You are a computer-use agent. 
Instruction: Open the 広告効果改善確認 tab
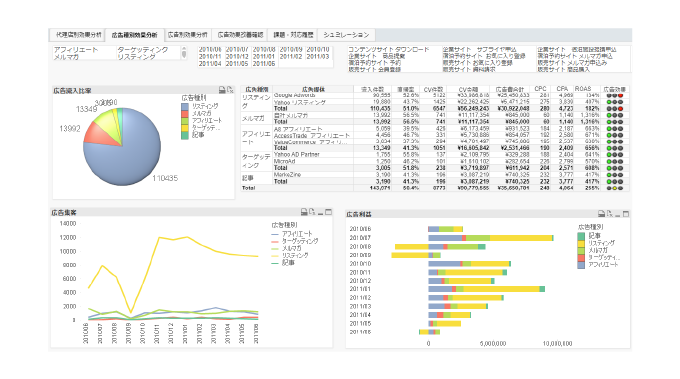[x=240, y=35]
